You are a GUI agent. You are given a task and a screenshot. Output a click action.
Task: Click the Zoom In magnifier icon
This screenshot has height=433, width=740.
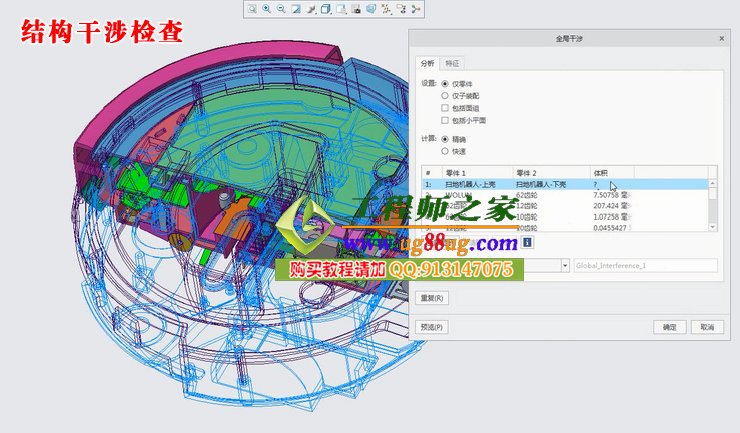click(267, 9)
